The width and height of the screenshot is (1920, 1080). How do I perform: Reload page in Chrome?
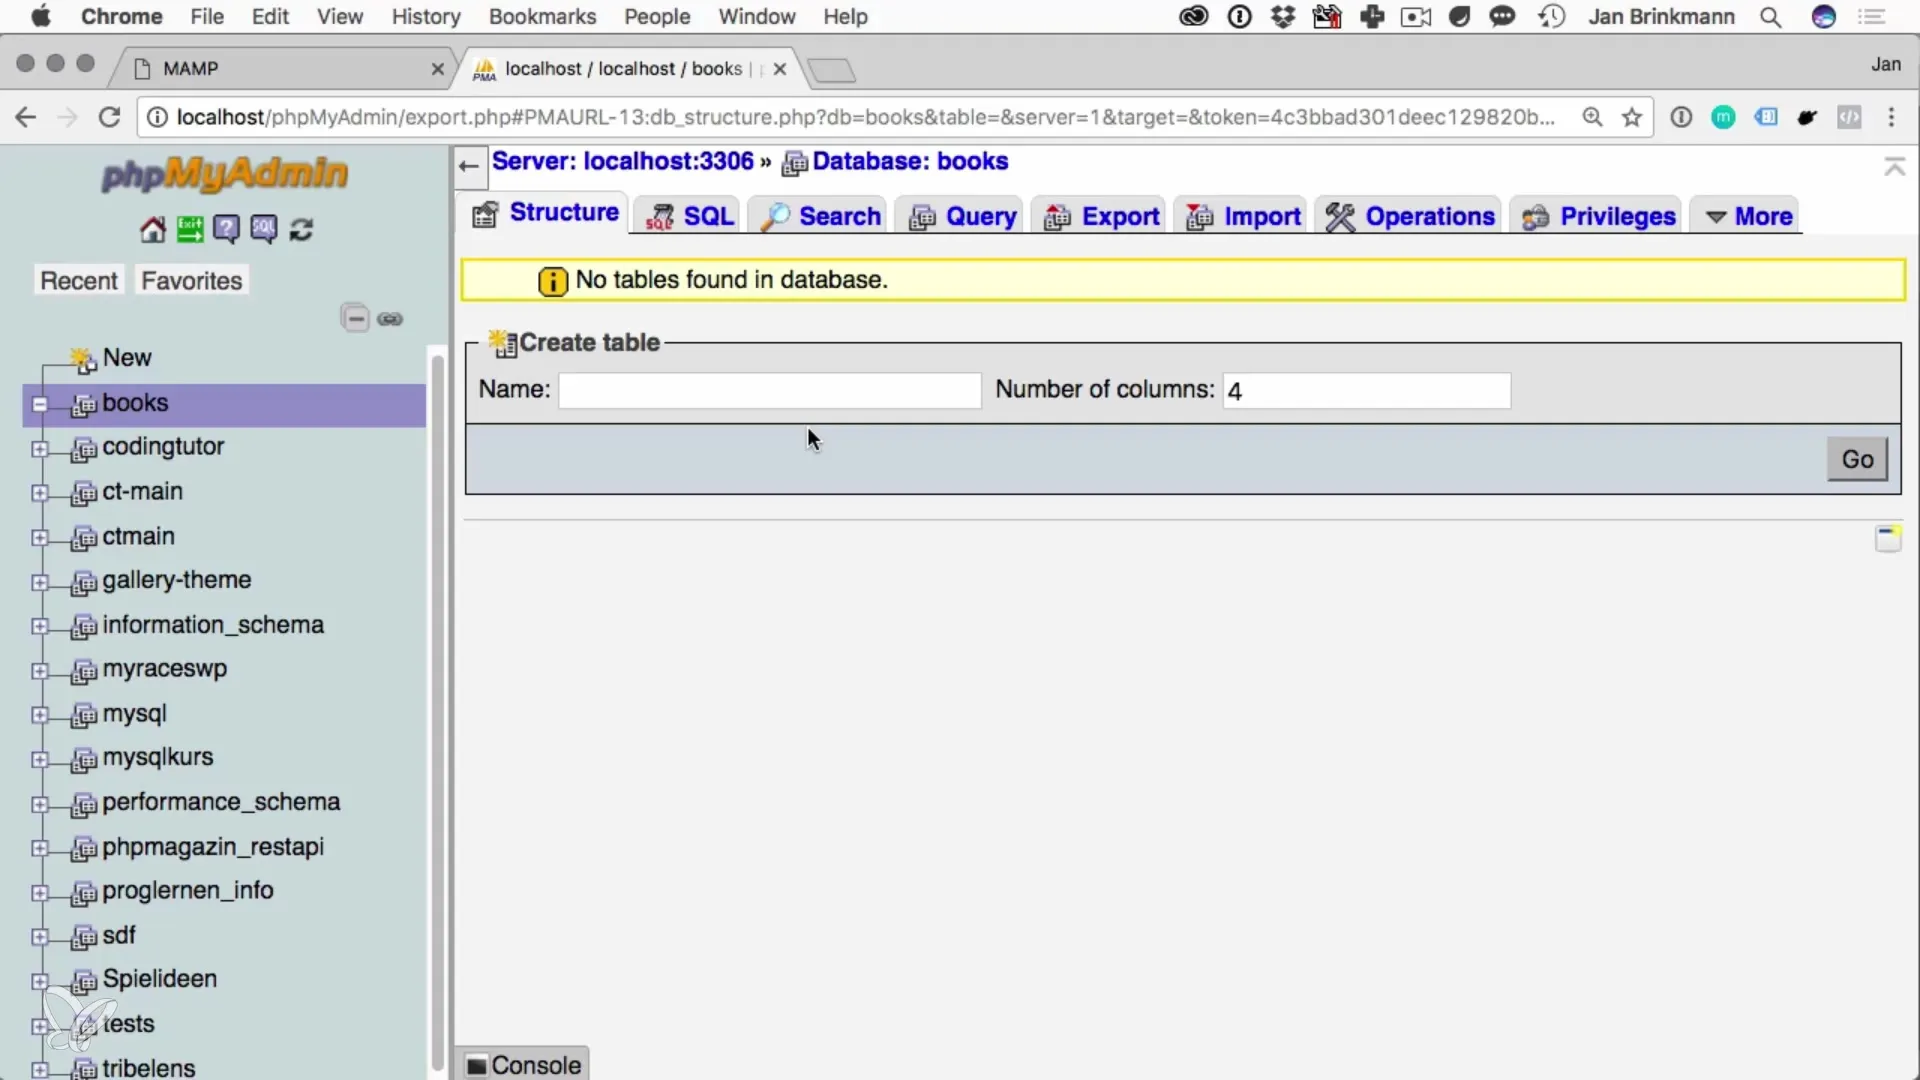109,117
